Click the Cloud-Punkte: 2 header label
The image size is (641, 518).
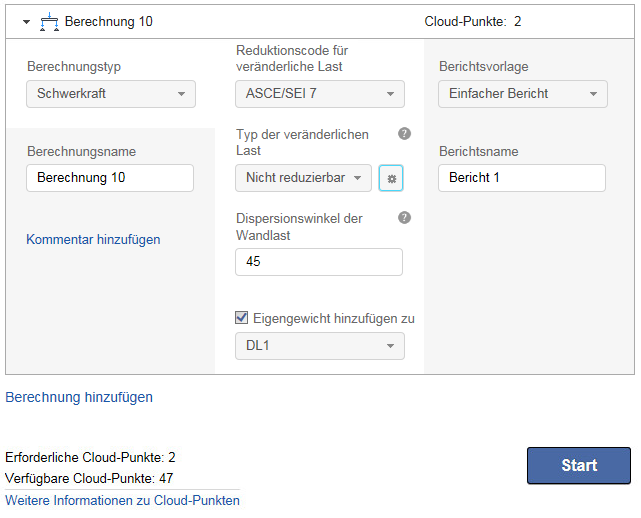click(472, 21)
